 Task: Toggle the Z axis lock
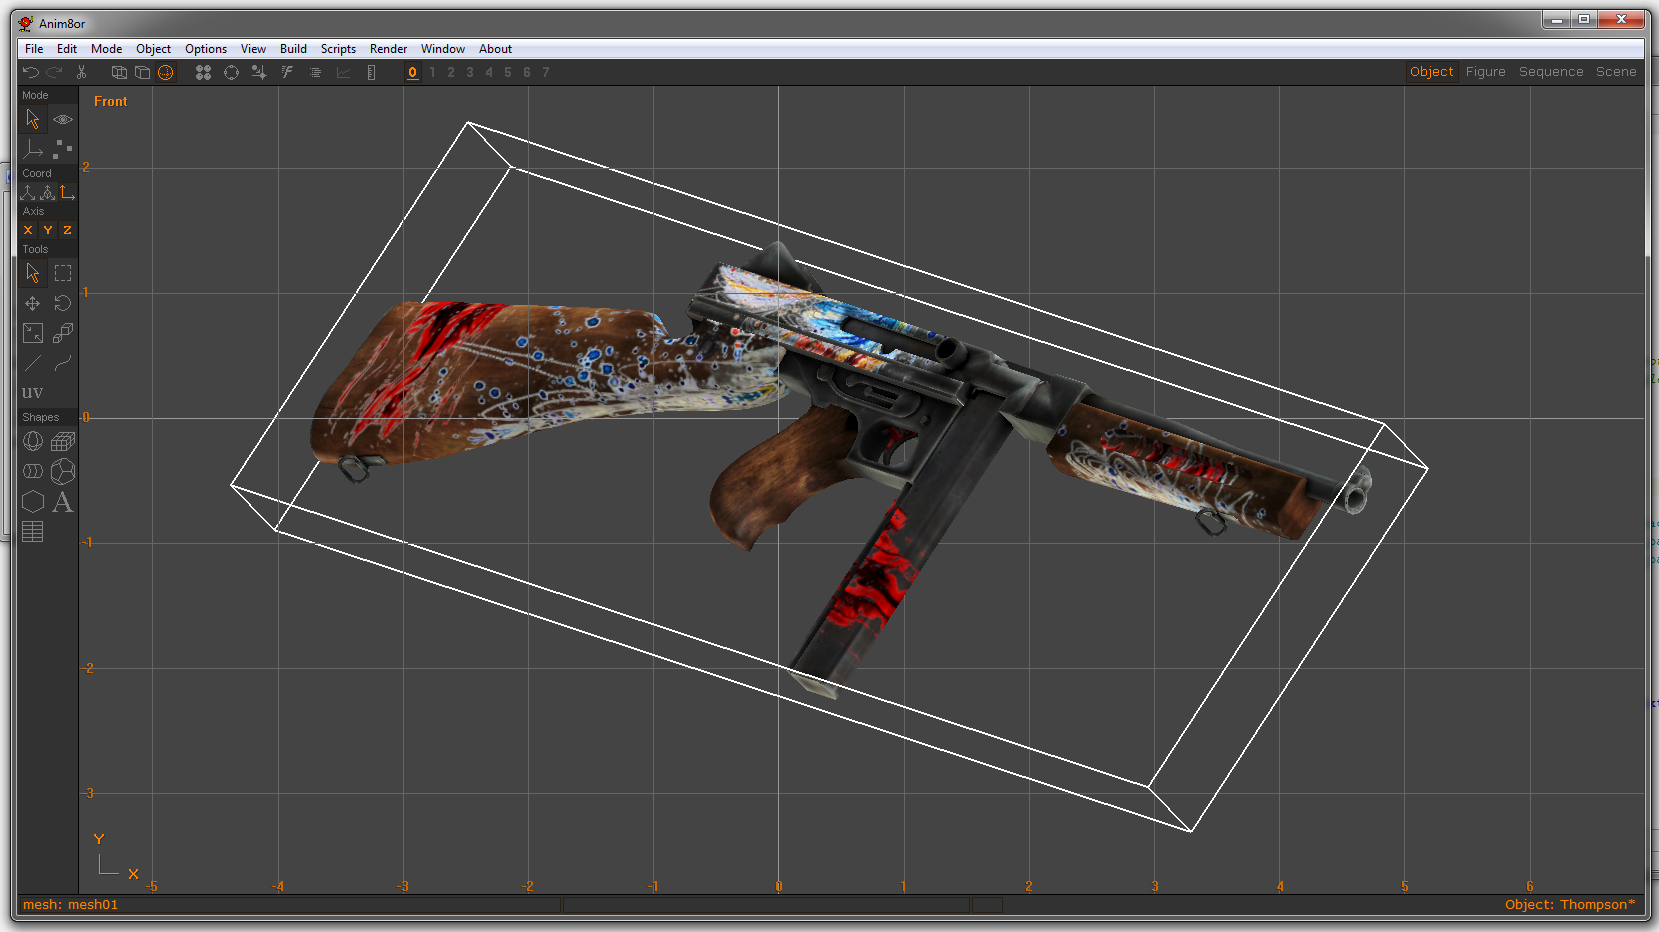tap(67, 230)
